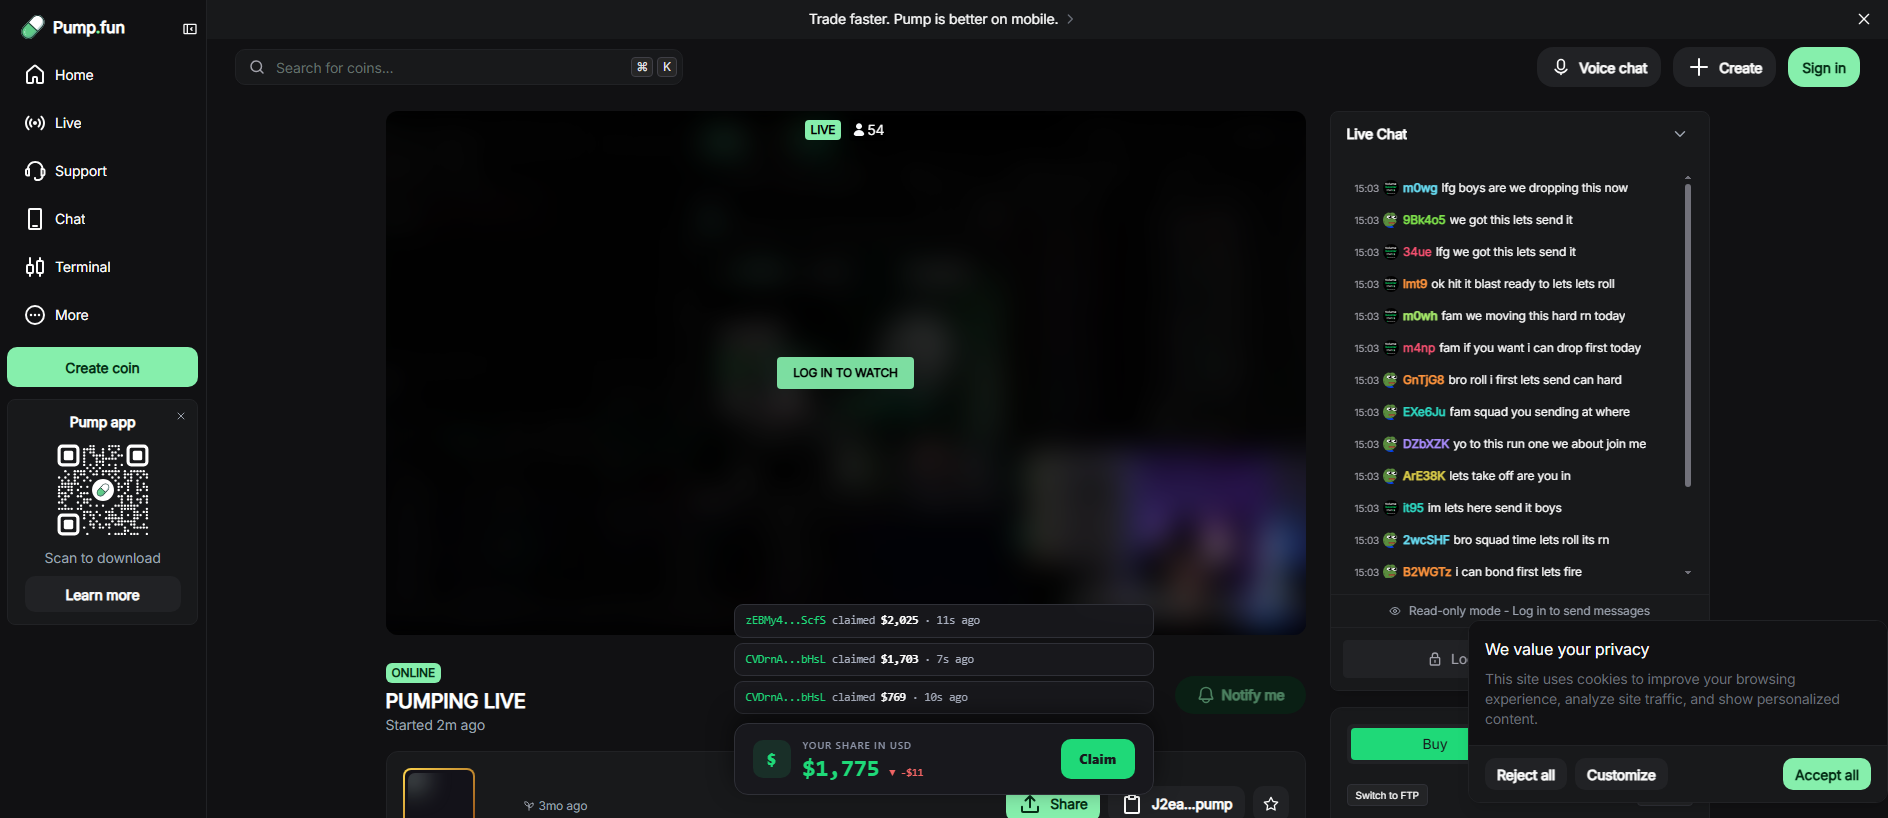Click username 34ue in live chat
The width and height of the screenshot is (1888, 818).
pyautogui.click(x=1417, y=252)
